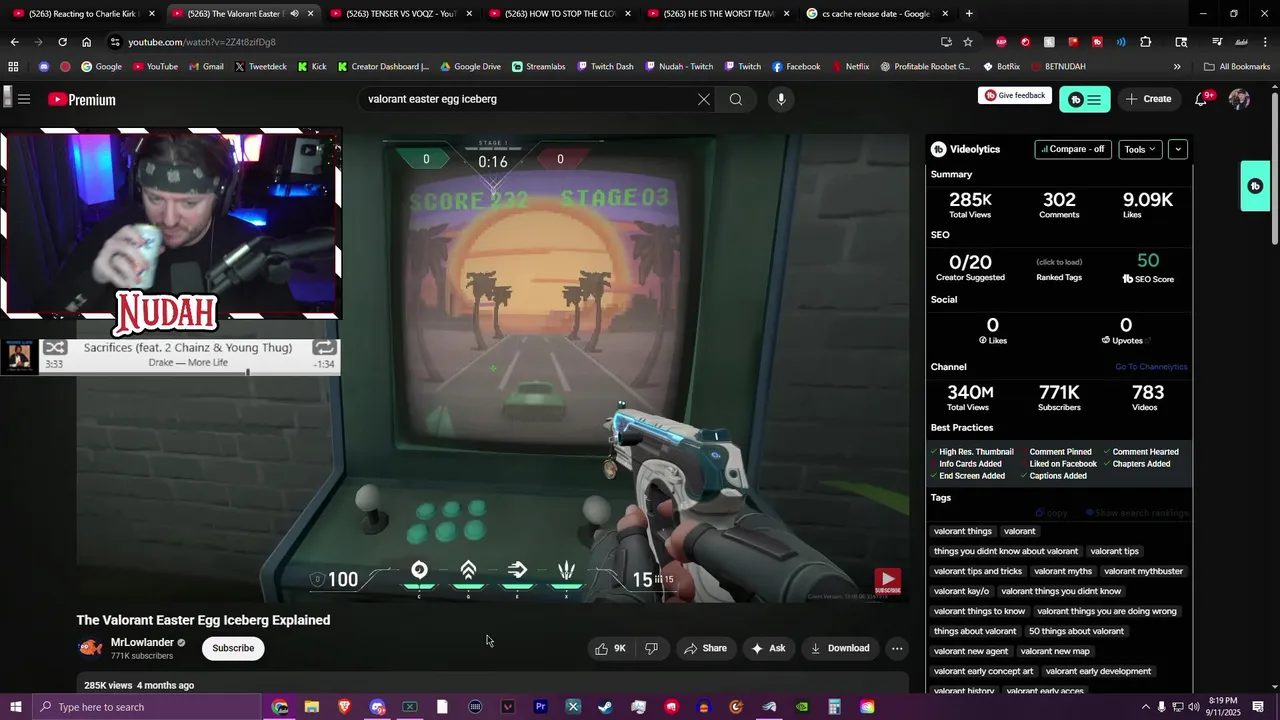Open a new browser tab
Screen dimensions: 1280x720
point(969,14)
